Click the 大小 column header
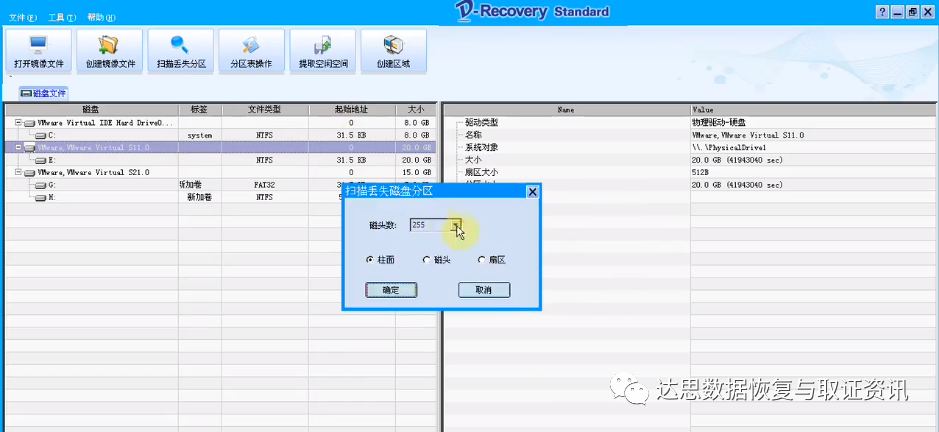The image size is (939, 432). pyautogui.click(x=416, y=110)
